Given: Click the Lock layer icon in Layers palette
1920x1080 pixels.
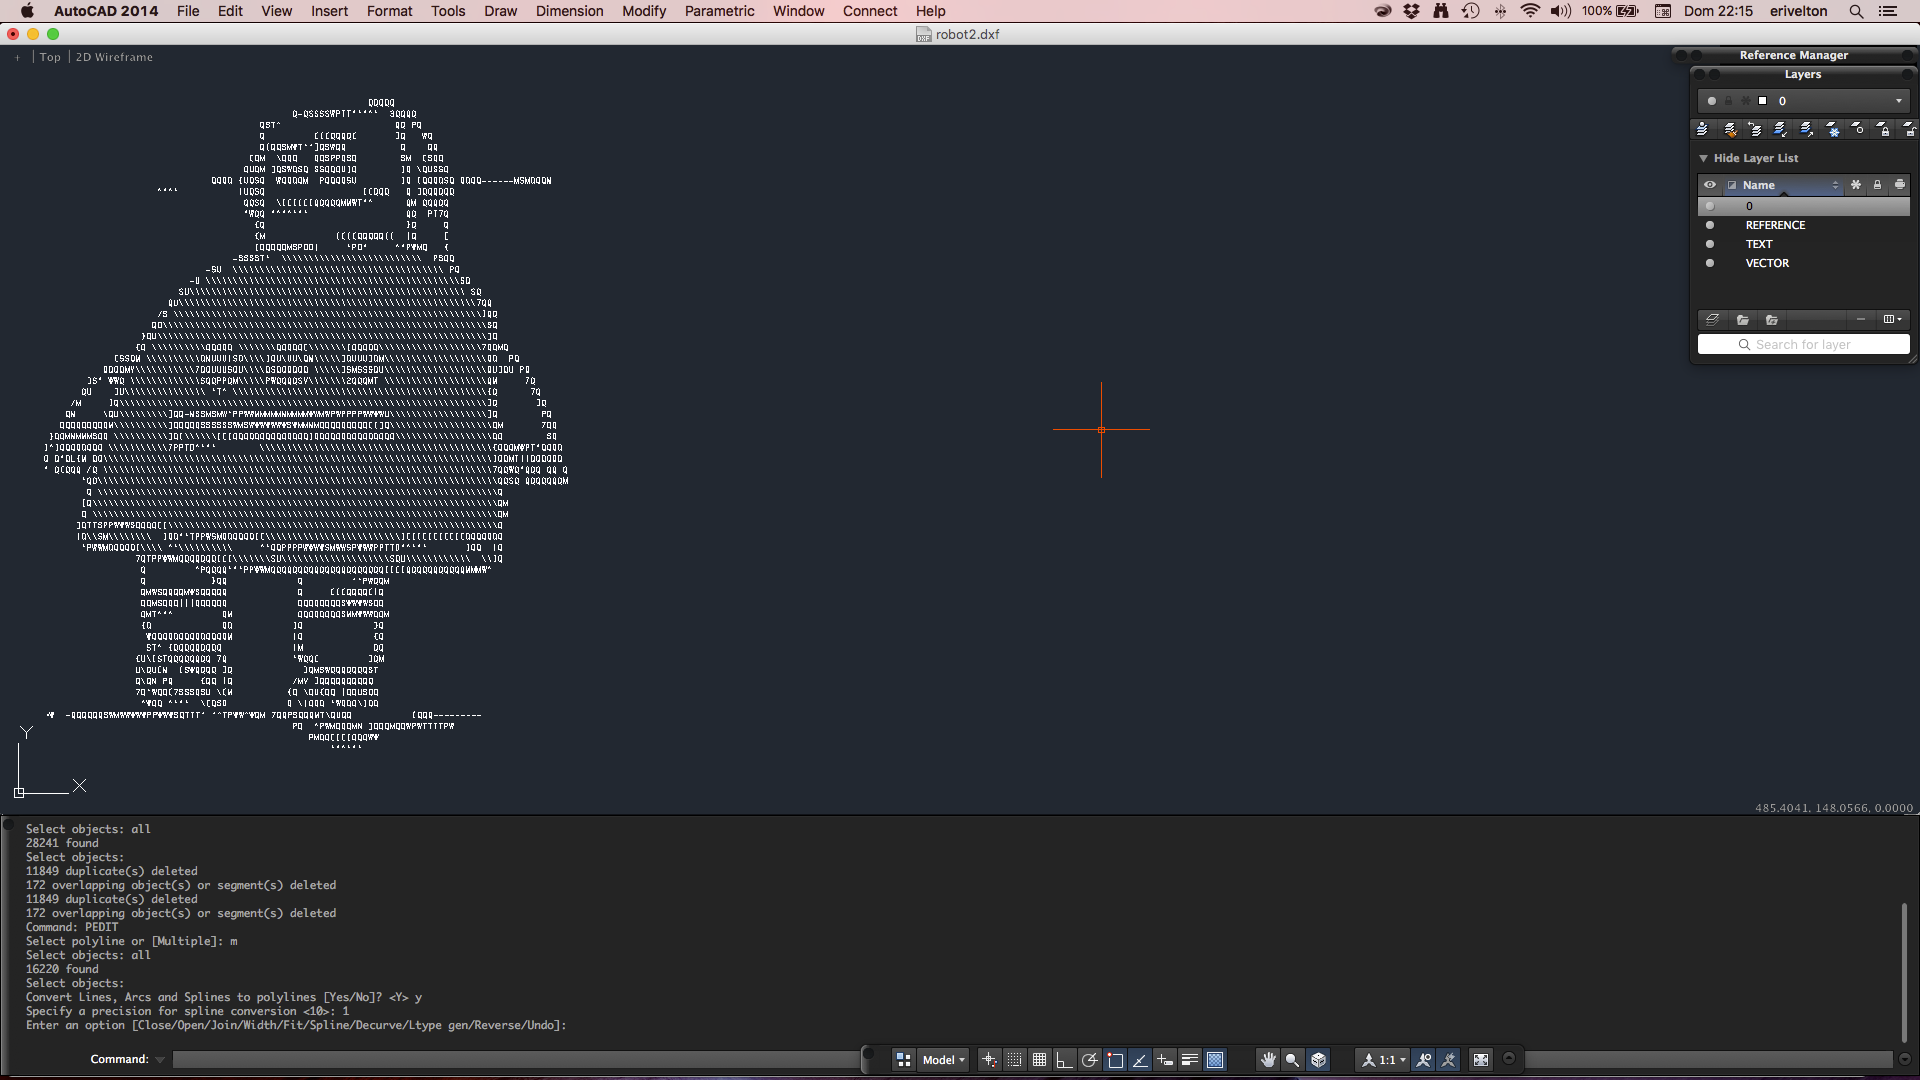Looking at the screenshot, I should click(x=1884, y=130).
